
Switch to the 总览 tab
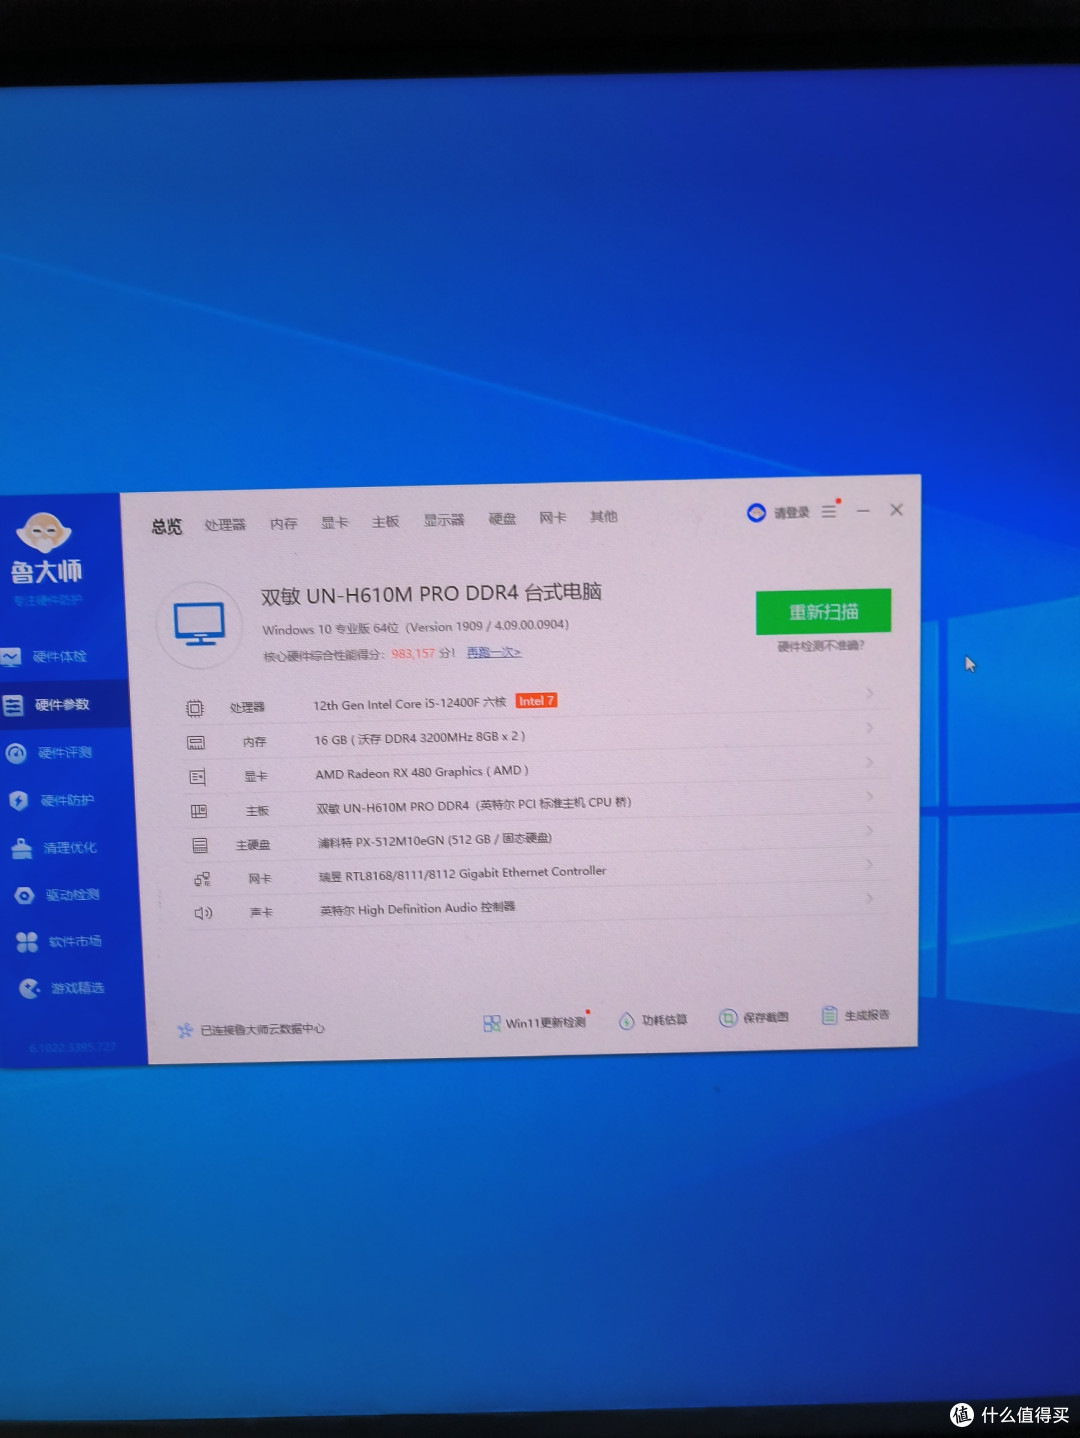pyautogui.click(x=167, y=526)
